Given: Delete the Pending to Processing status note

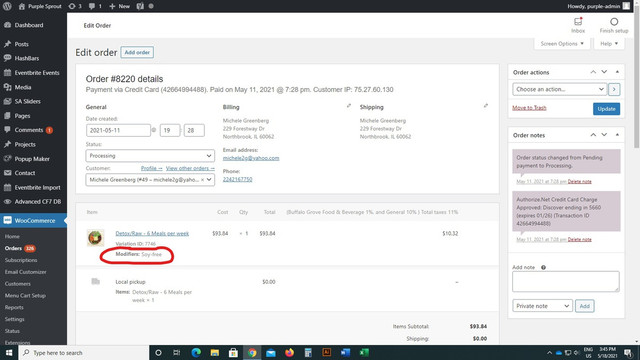Looking at the screenshot, I should [580, 181].
